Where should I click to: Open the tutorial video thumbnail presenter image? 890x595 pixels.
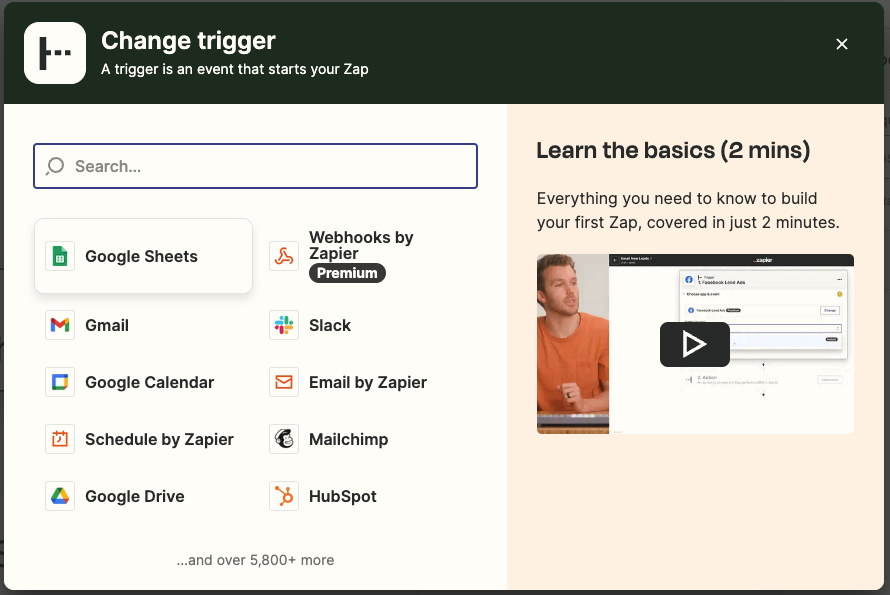[x=573, y=343]
